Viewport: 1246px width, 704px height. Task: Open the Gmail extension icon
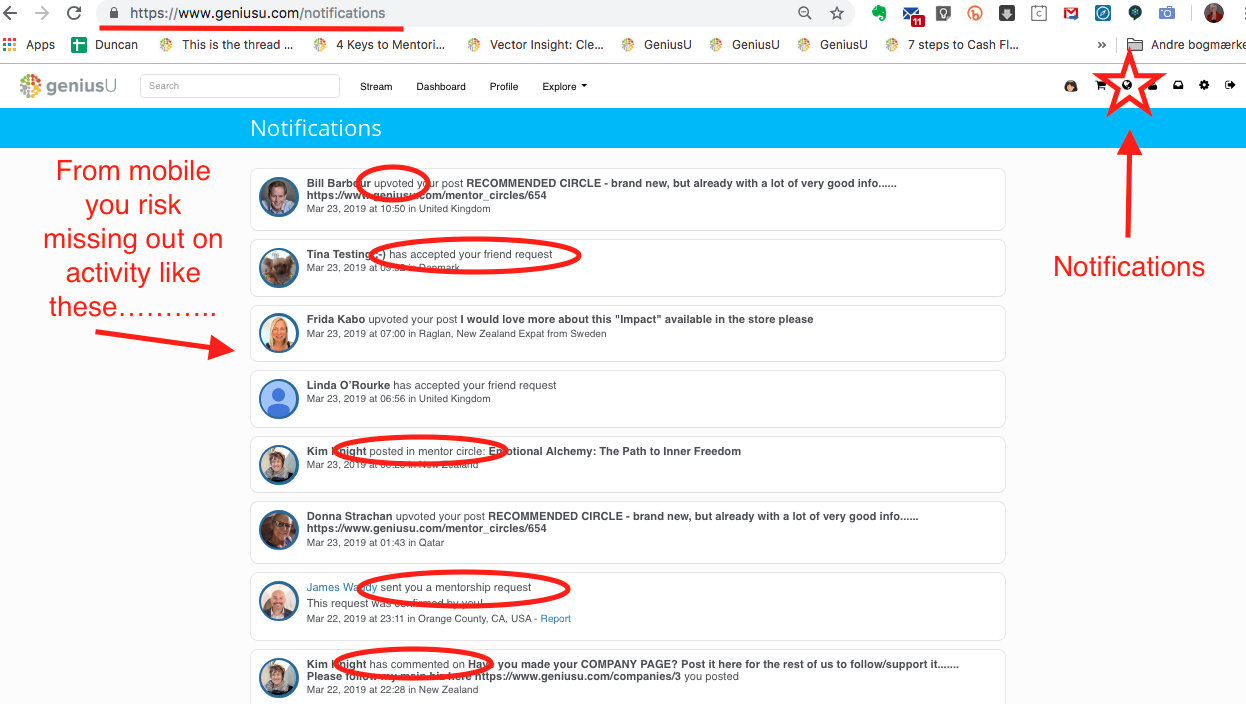pyautogui.click(x=1070, y=14)
